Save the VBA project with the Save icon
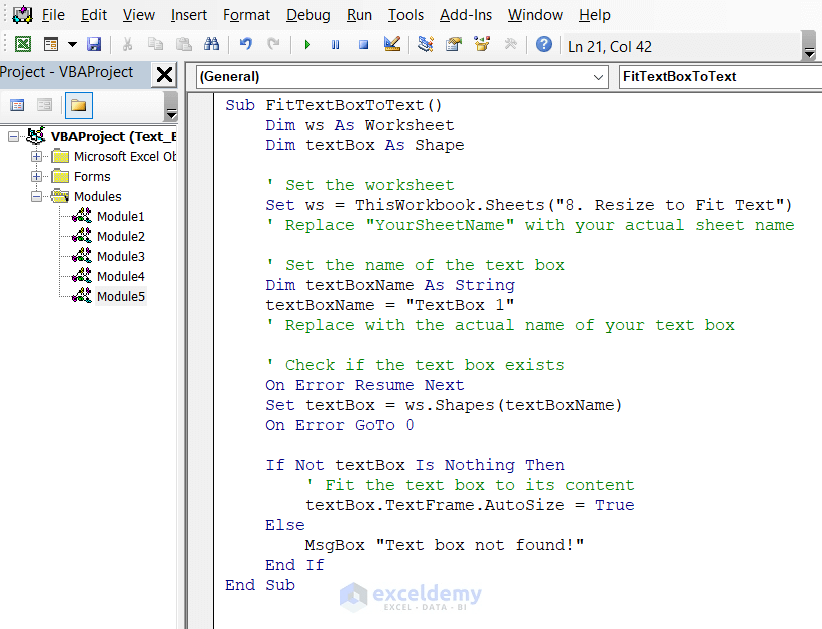This screenshot has height=629, width=822. [93, 44]
